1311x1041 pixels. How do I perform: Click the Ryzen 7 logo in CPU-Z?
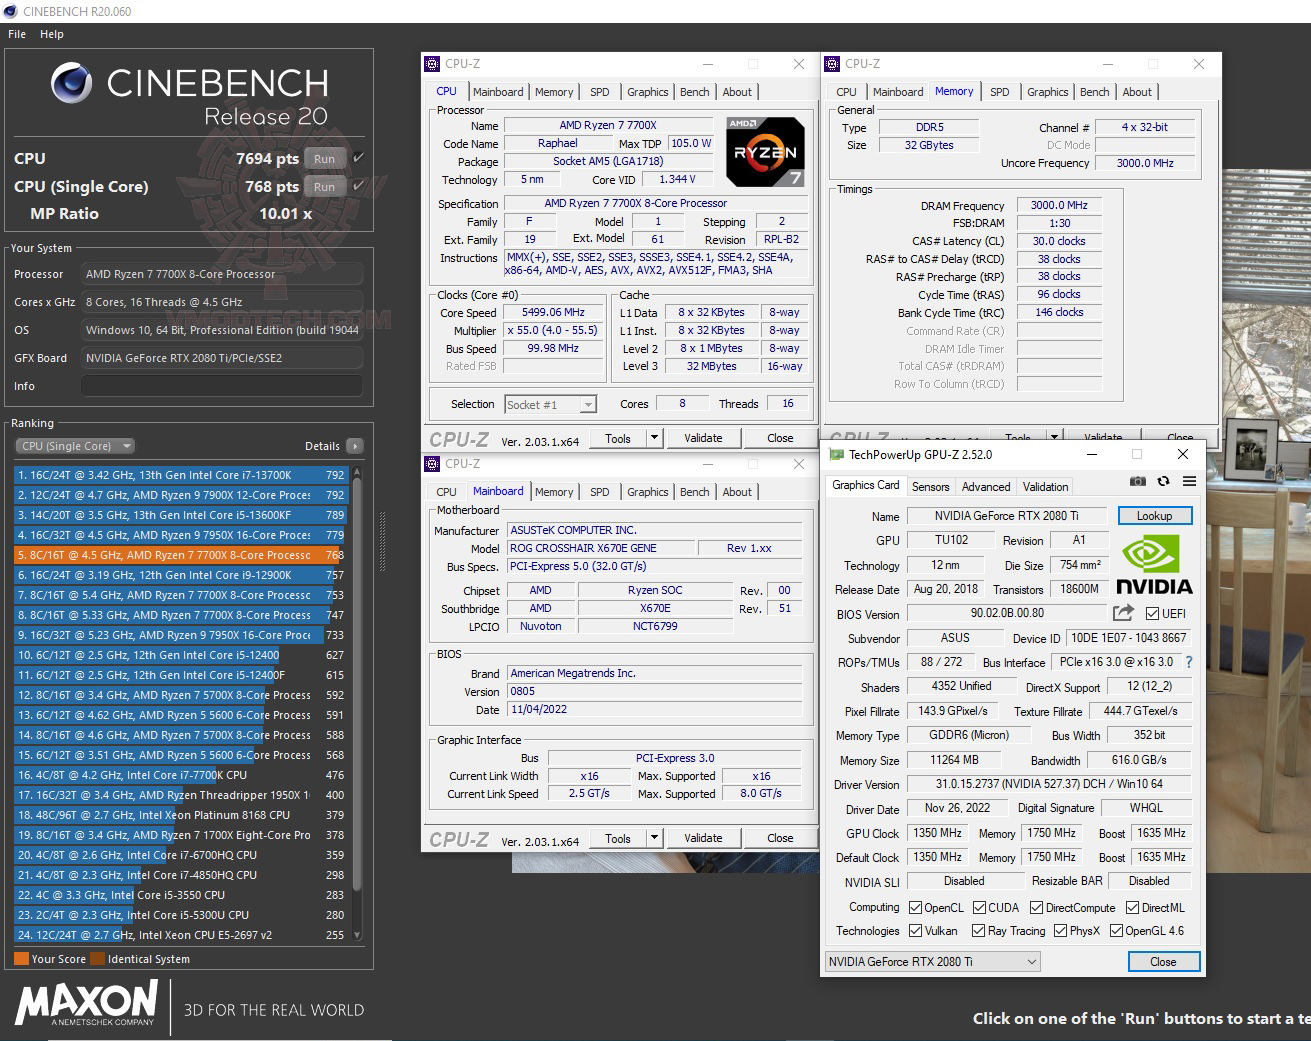[765, 152]
